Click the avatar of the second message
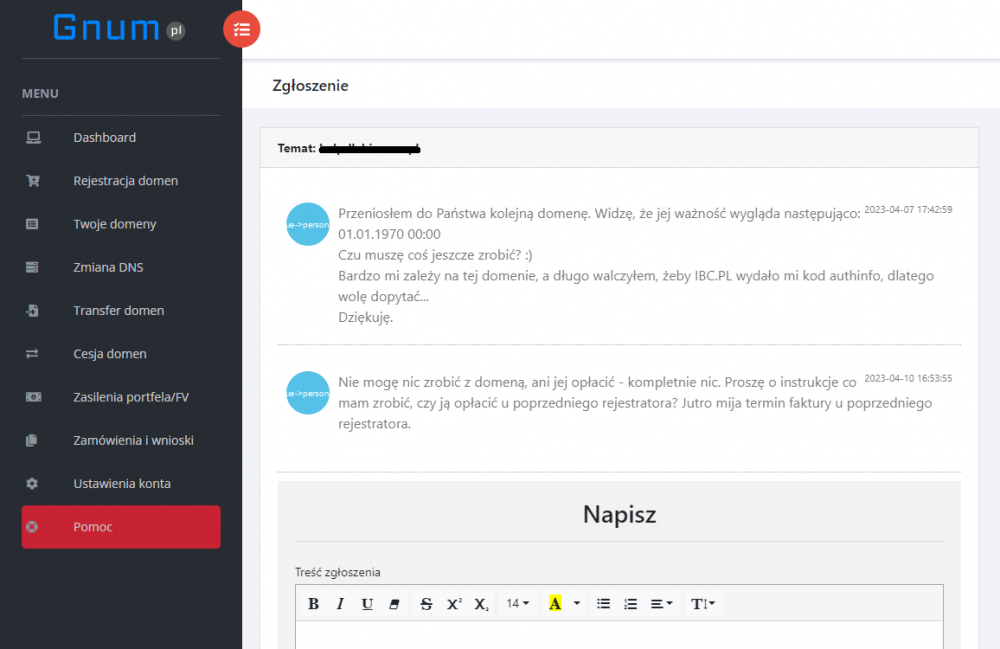Screen dimensions: 1000x649 tap(308, 393)
